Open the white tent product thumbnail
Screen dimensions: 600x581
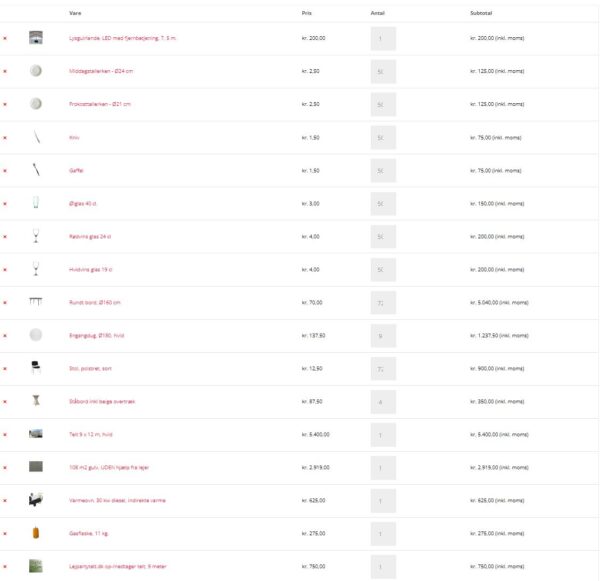tap(36, 434)
